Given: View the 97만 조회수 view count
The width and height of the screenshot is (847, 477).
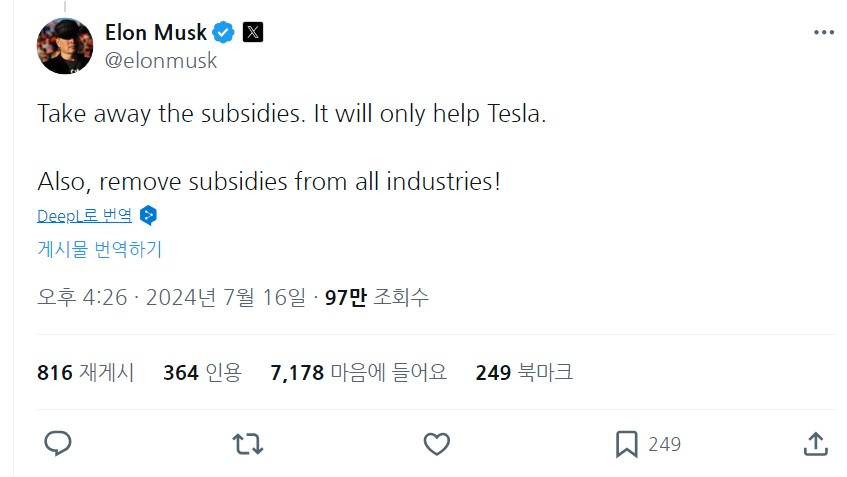Looking at the screenshot, I should pyautogui.click(x=377, y=297).
